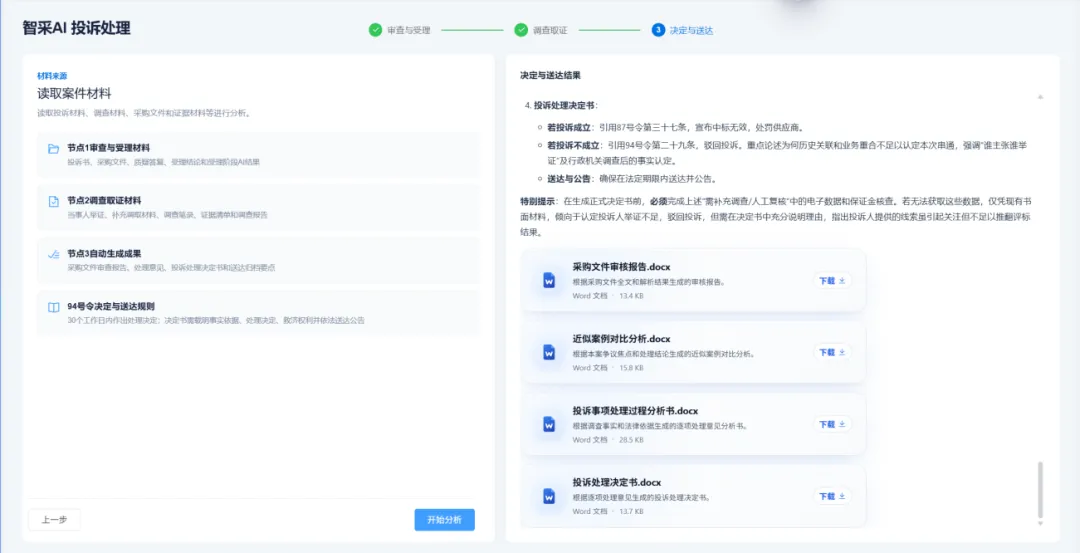
Task: Click the 读取案件材料 heading
Action: (x=74, y=93)
